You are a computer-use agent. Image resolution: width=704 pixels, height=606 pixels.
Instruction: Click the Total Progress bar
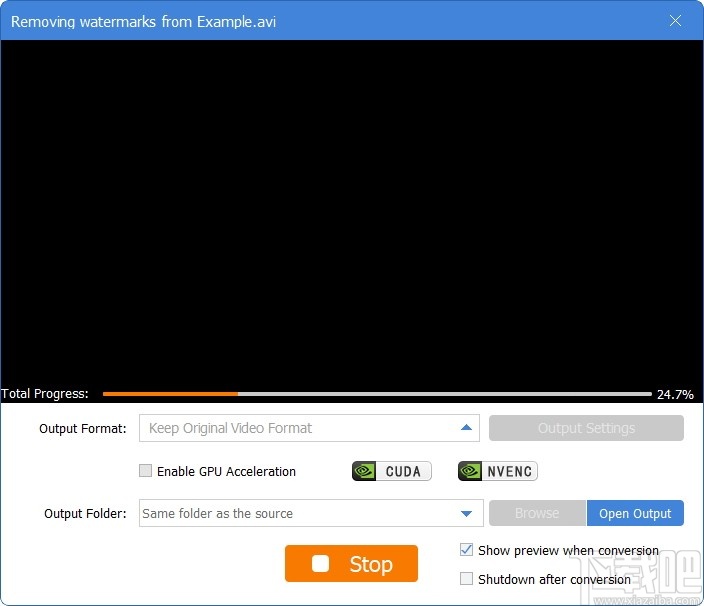click(x=377, y=394)
